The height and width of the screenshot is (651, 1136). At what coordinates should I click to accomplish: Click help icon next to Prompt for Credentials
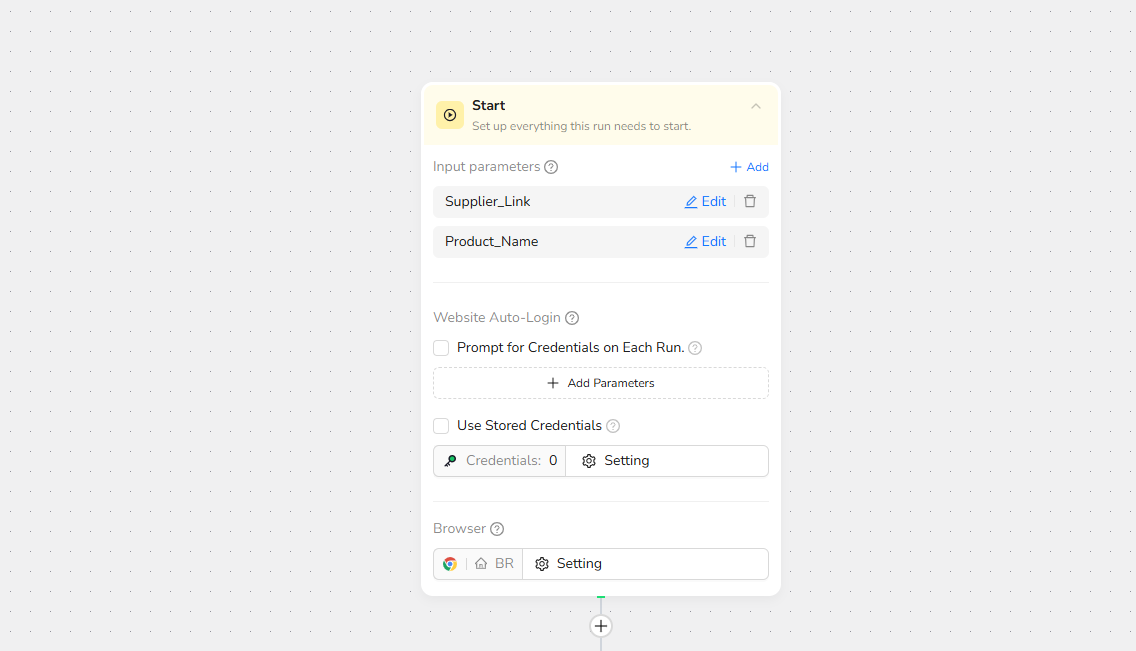(x=695, y=348)
